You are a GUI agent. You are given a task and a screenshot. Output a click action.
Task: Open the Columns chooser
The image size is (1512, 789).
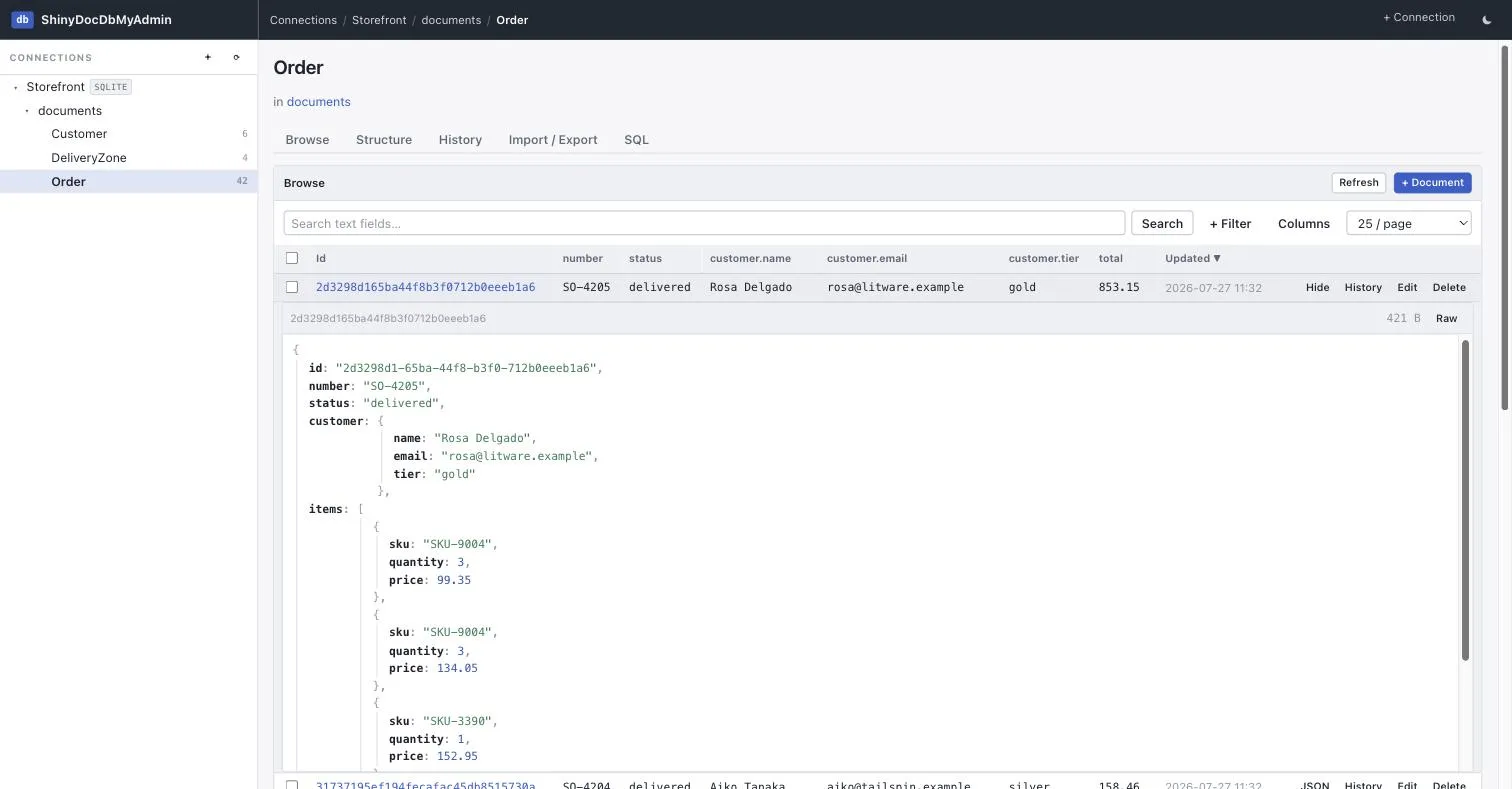(x=1304, y=223)
